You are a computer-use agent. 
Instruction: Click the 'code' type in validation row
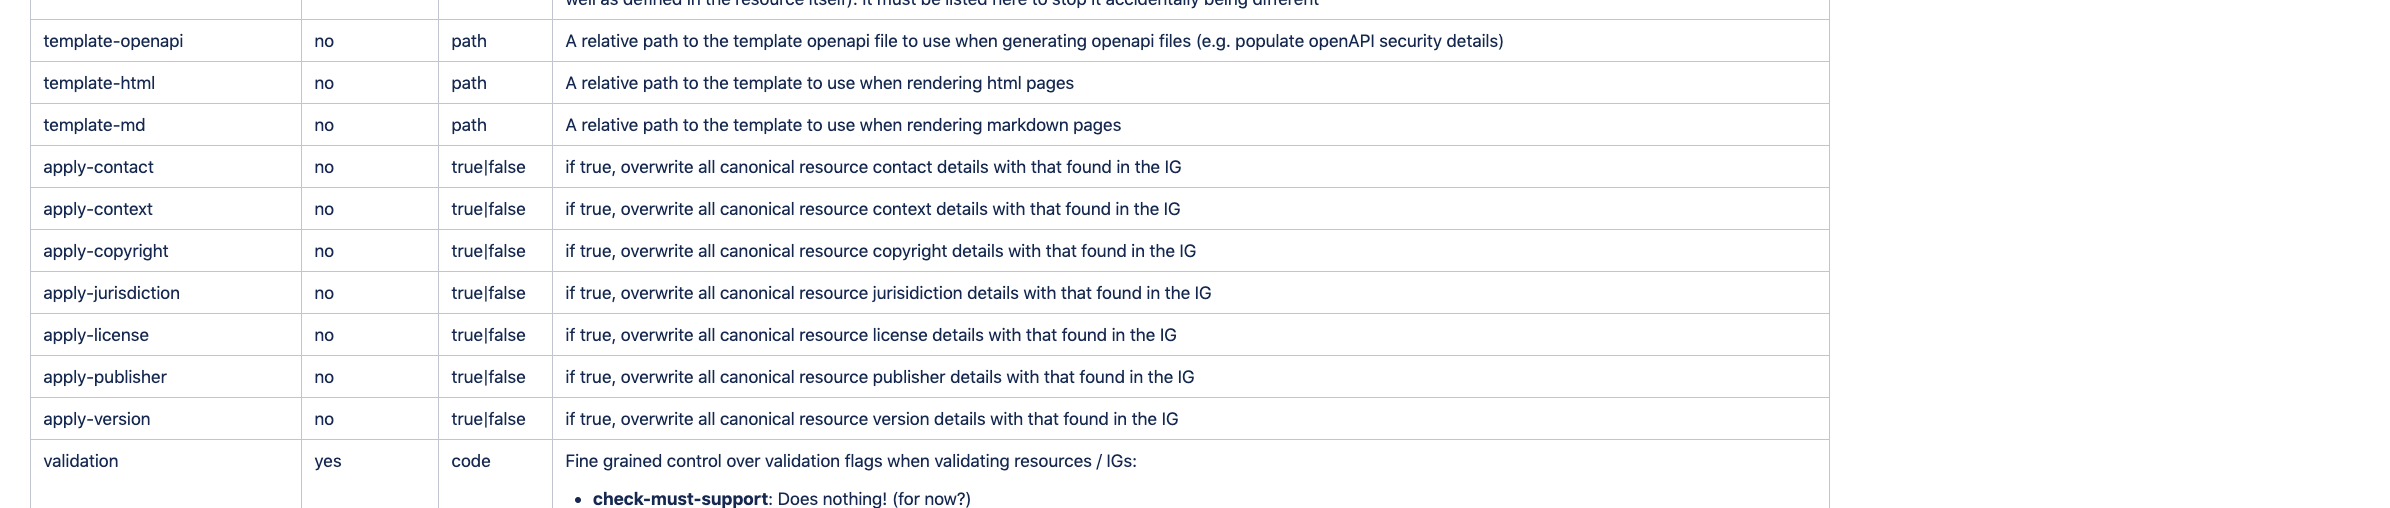click(x=471, y=461)
